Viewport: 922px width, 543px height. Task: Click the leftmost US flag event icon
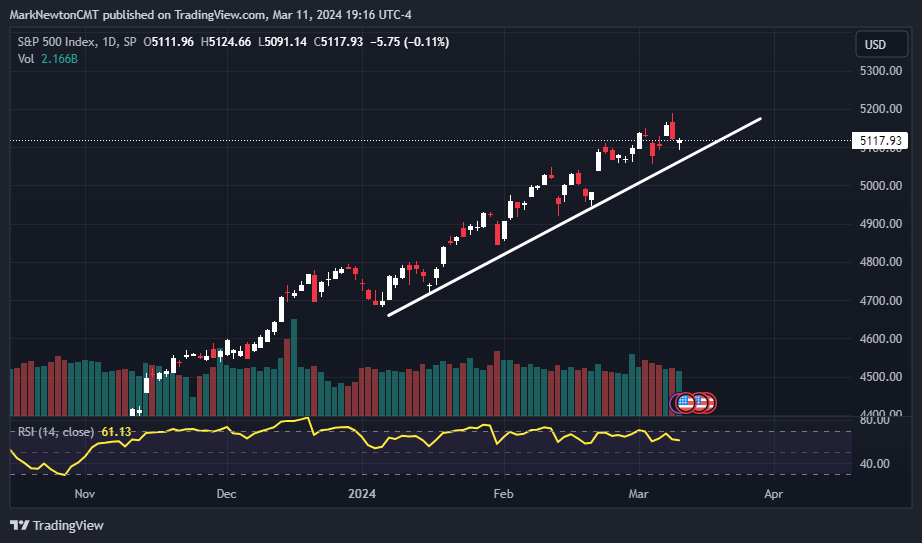[685, 402]
